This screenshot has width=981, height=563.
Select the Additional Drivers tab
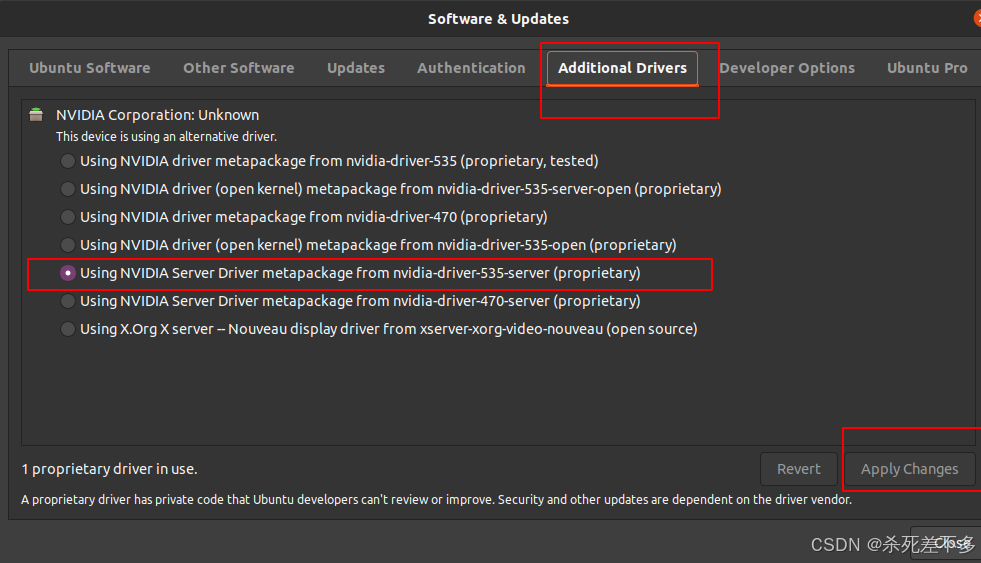coord(623,68)
